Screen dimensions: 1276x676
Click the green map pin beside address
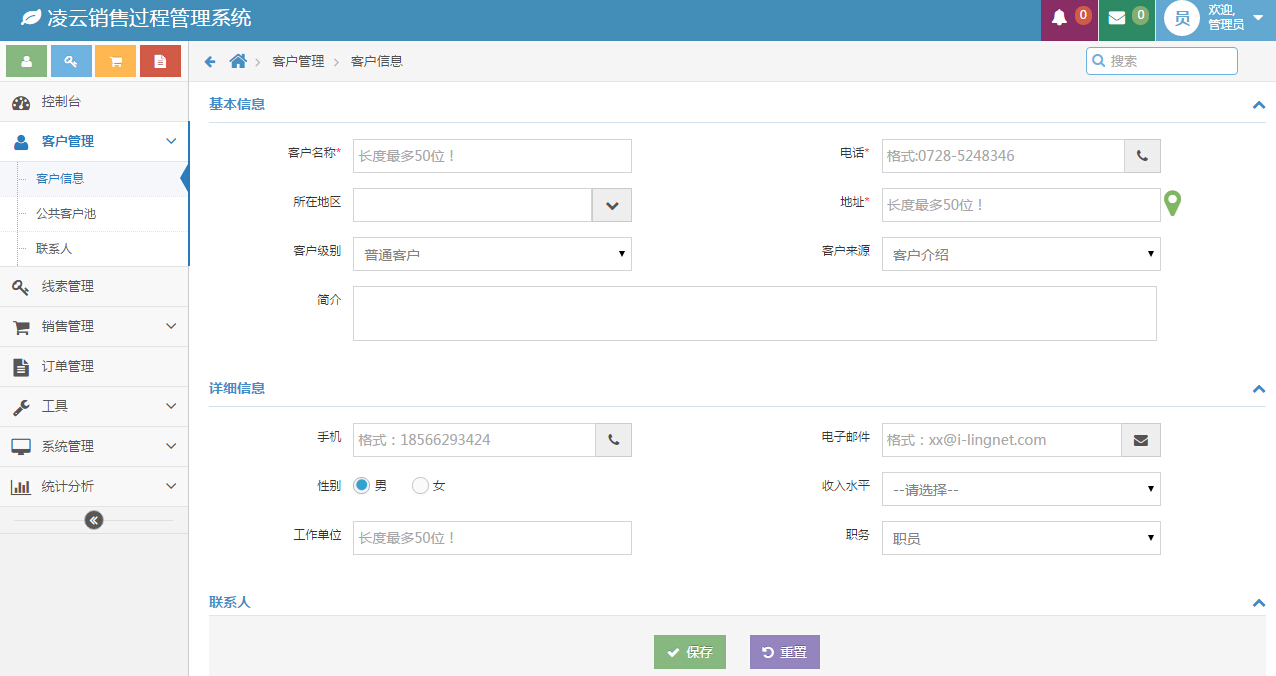coord(1173,204)
